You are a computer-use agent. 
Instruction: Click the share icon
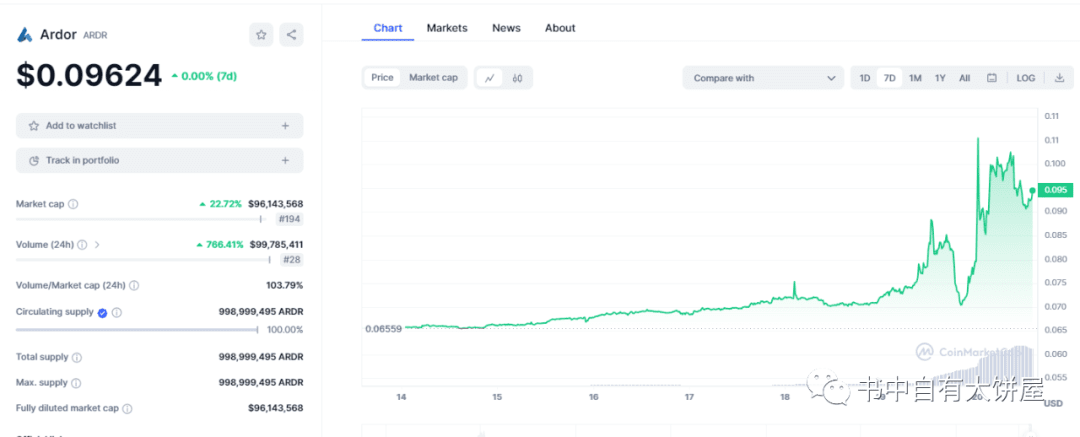[x=291, y=35]
